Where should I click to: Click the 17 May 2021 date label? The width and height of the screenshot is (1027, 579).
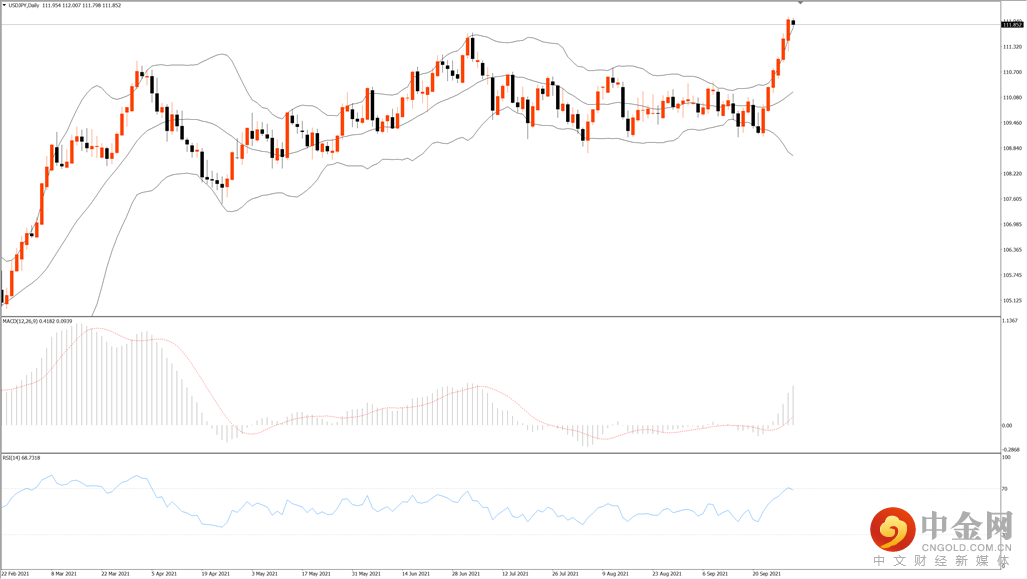tap(316, 574)
